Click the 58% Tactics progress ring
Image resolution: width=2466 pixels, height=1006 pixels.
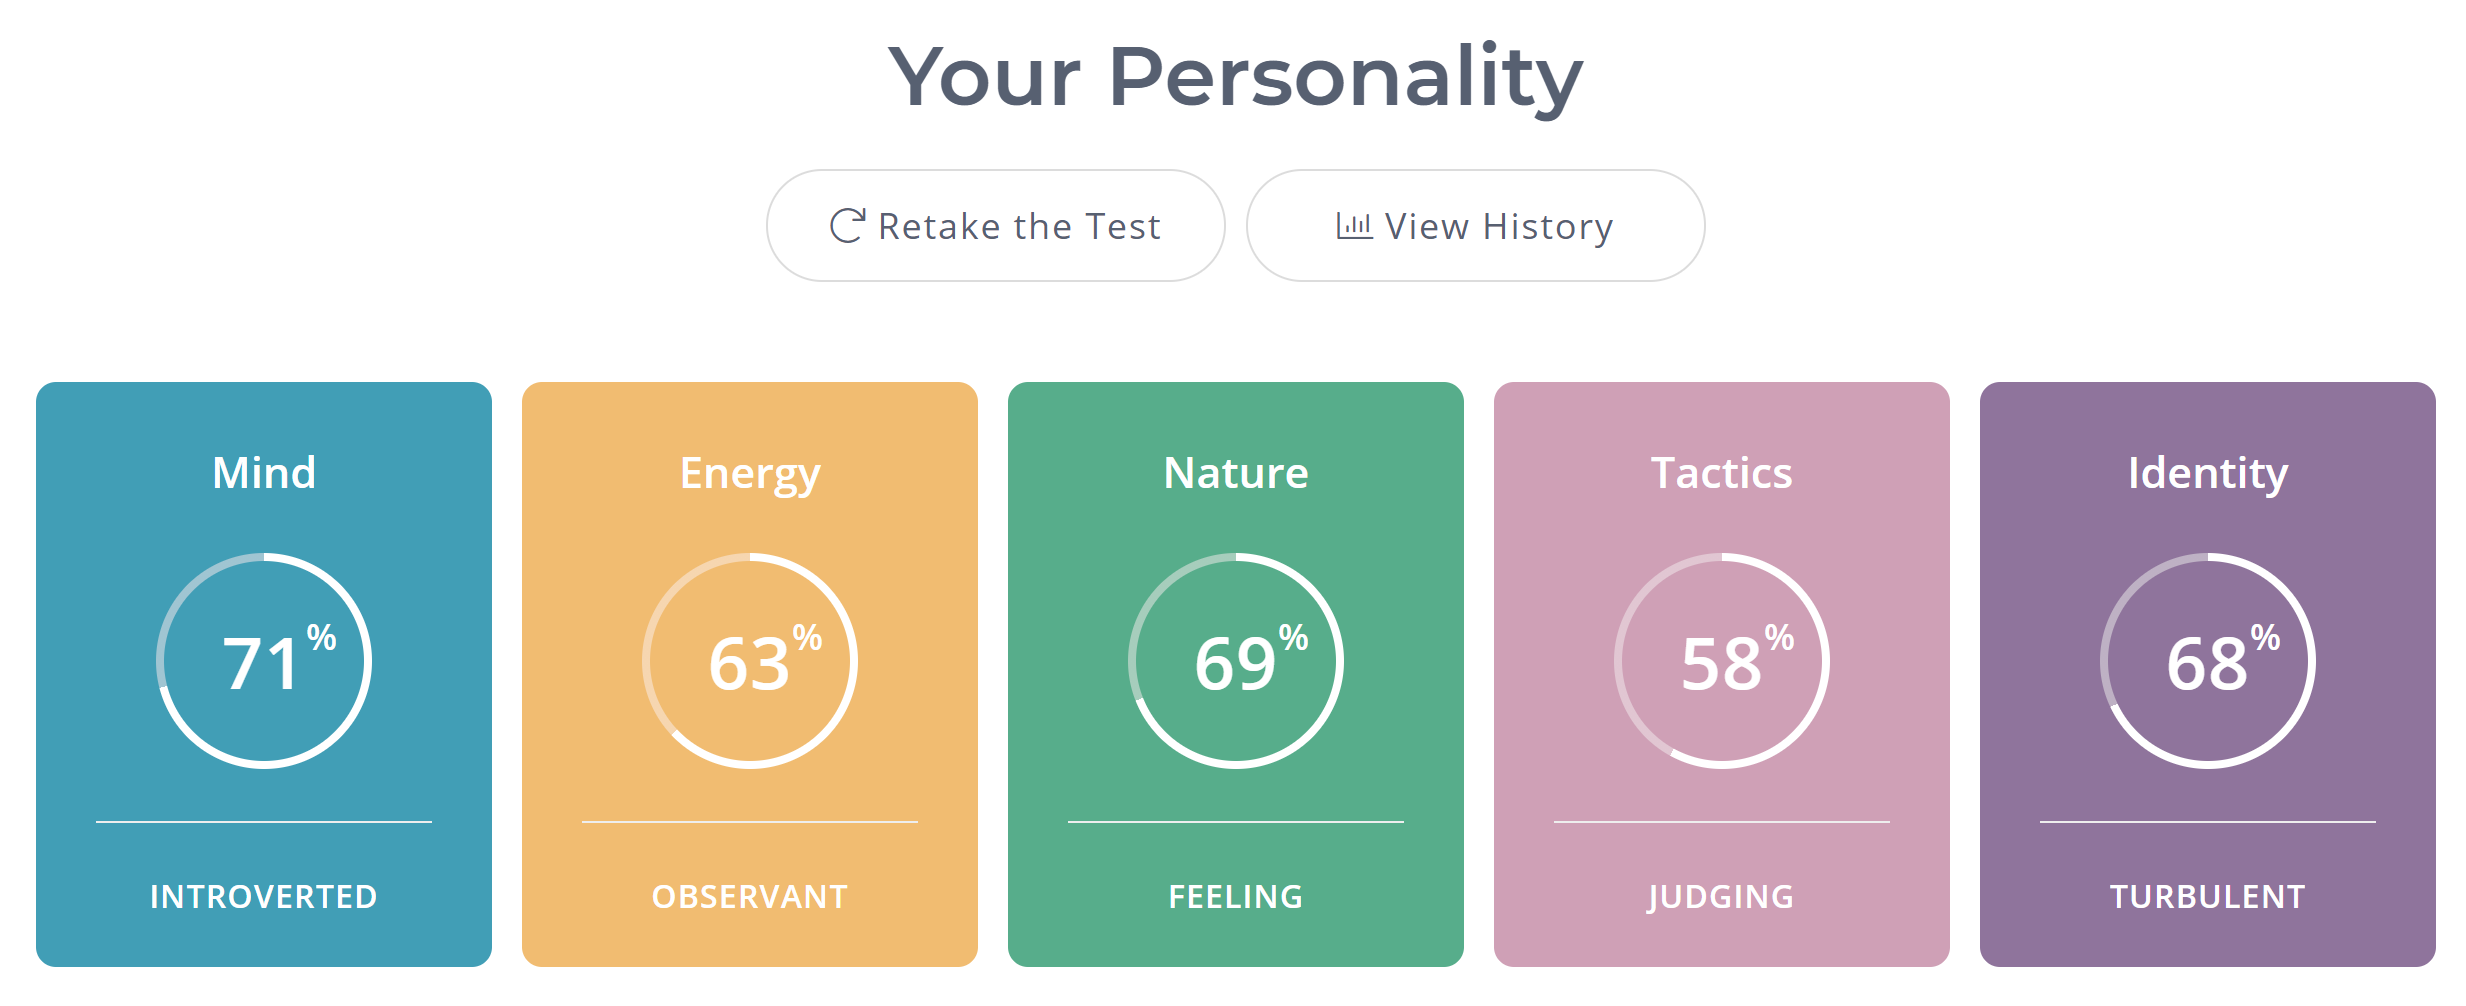click(1722, 661)
